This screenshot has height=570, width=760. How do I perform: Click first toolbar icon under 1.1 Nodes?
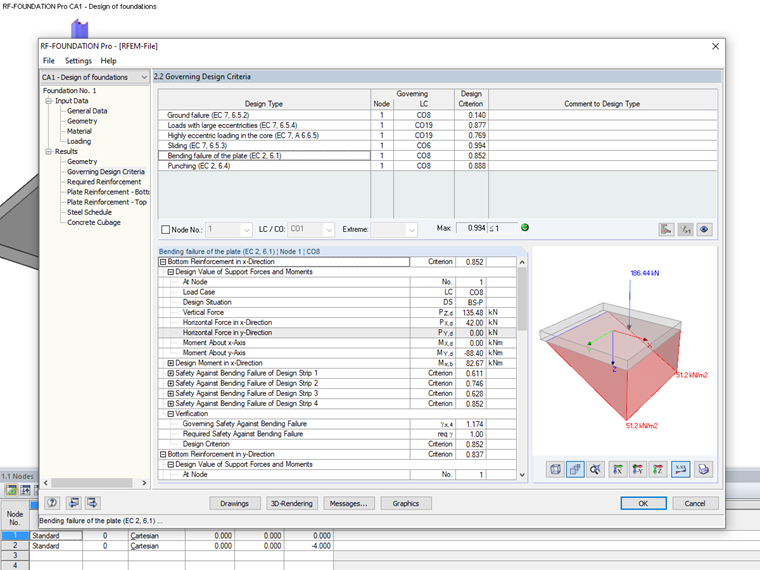click(11, 490)
